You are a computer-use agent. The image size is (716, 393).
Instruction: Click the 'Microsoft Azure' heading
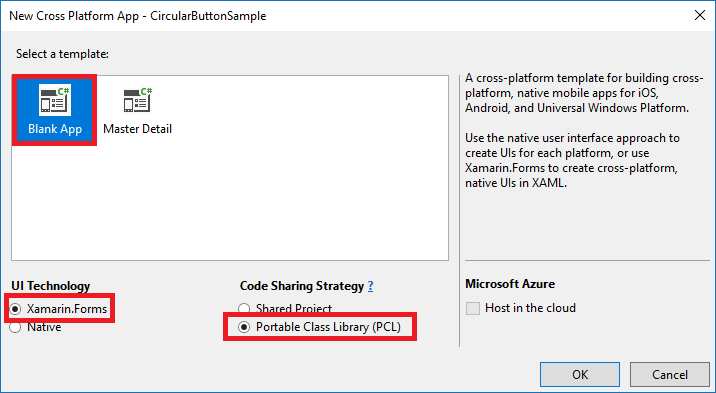510,284
